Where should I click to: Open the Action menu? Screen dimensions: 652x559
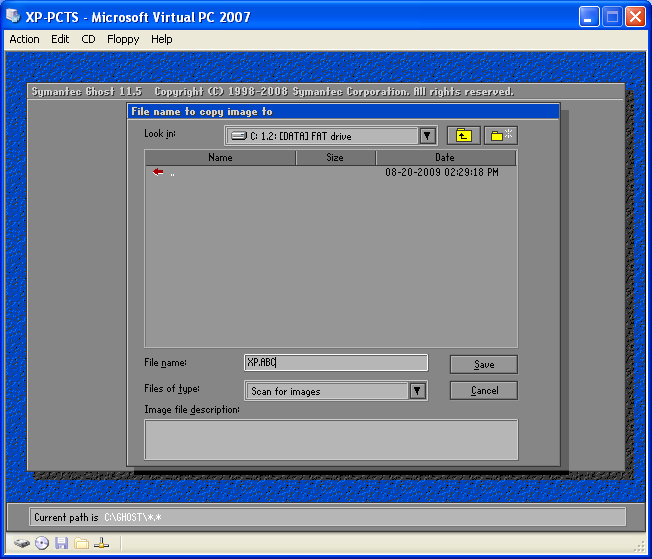[25, 39]
